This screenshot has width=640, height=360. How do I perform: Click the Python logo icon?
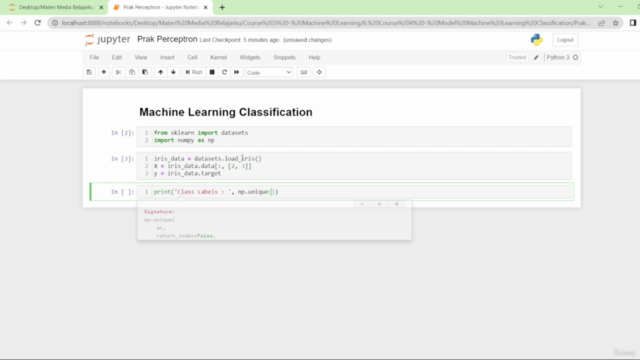537,40
